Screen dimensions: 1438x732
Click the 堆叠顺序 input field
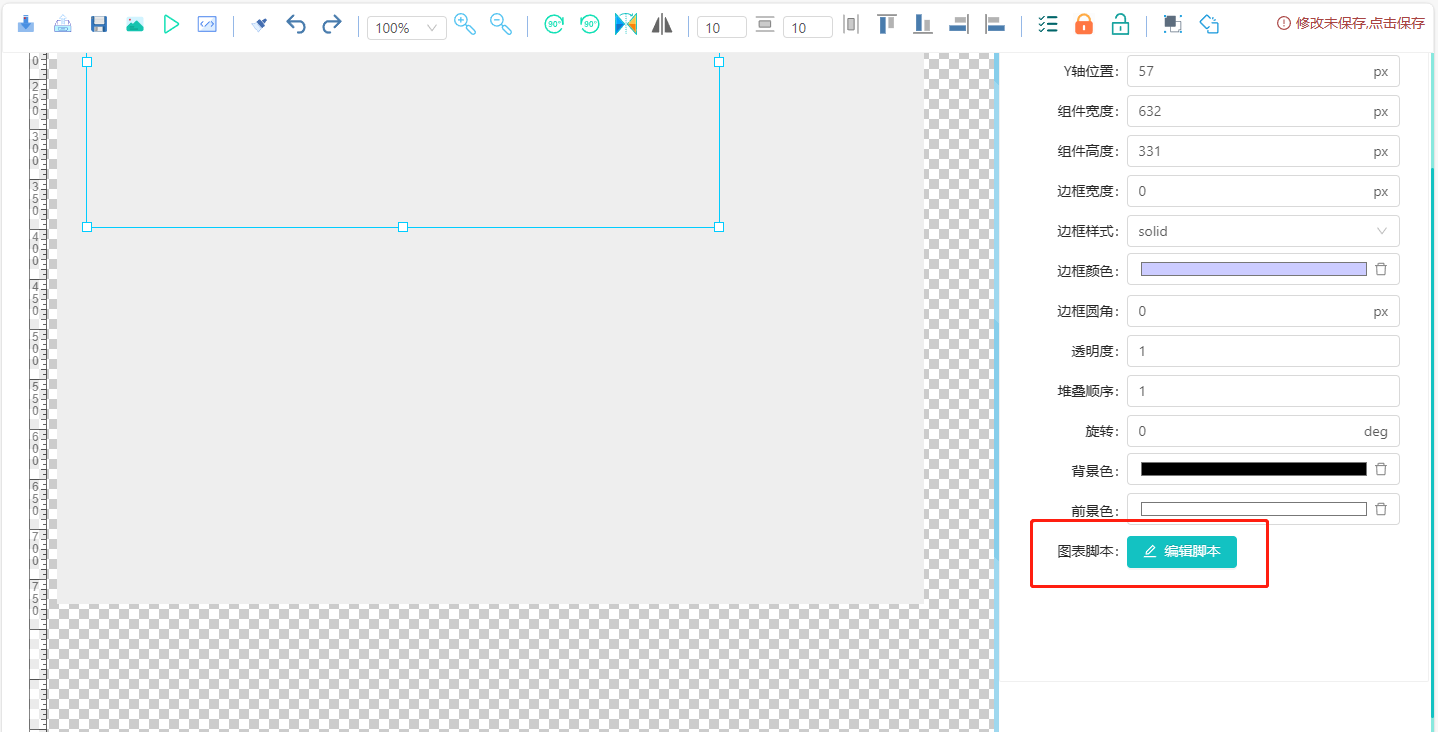[1263, 391]
